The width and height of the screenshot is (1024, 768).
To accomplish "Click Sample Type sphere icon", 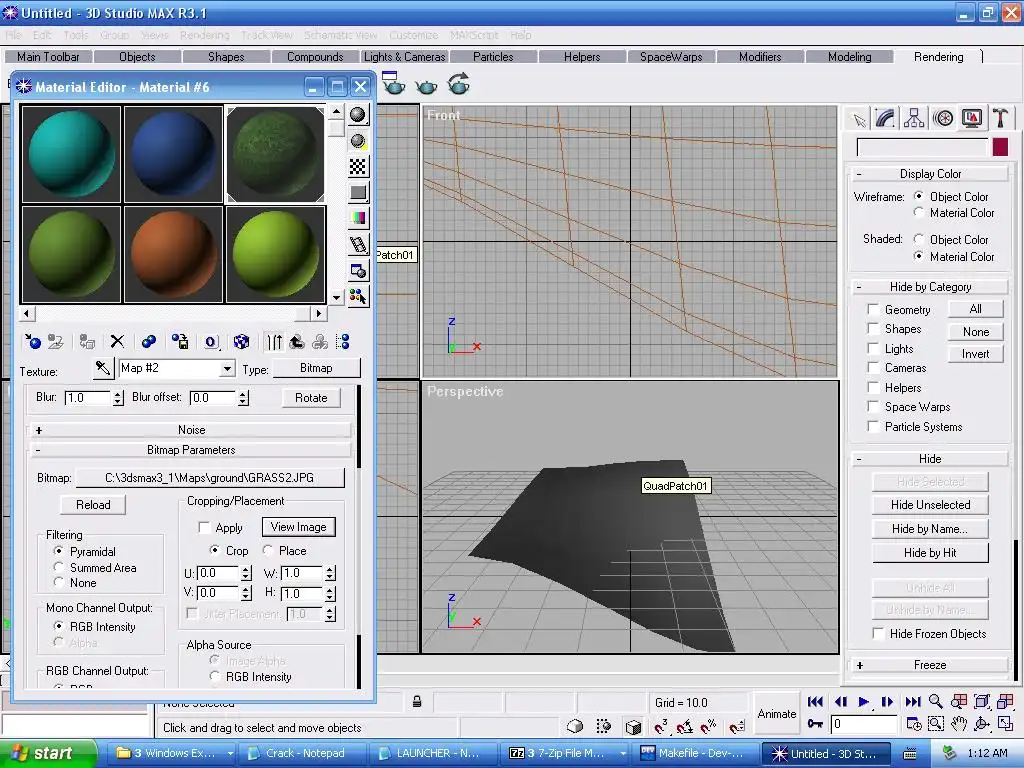I will [x=358, y=115].
